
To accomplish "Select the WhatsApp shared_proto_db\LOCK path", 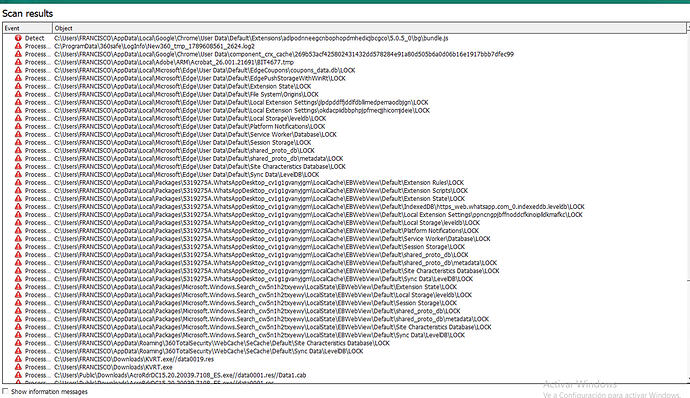I will coord(261,254).
